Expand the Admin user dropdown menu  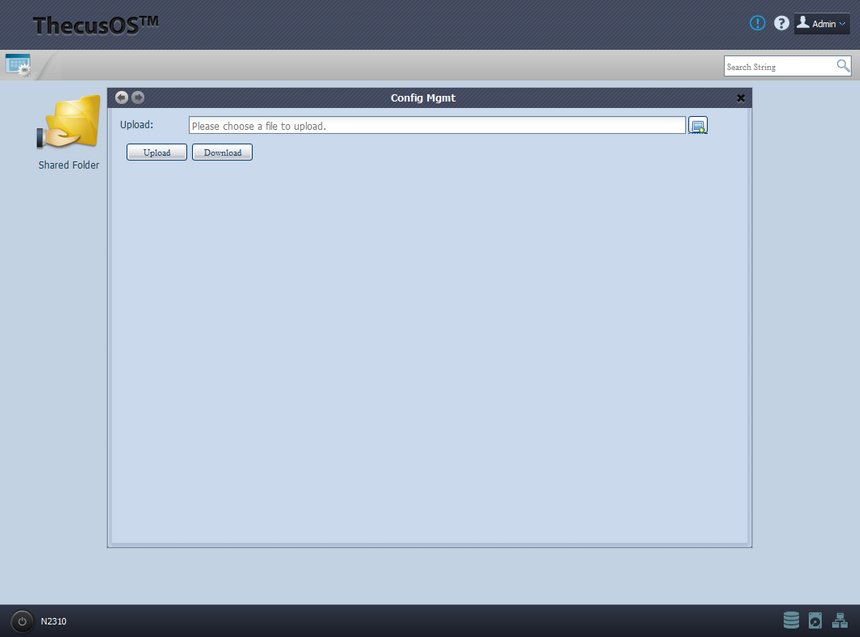822,23
